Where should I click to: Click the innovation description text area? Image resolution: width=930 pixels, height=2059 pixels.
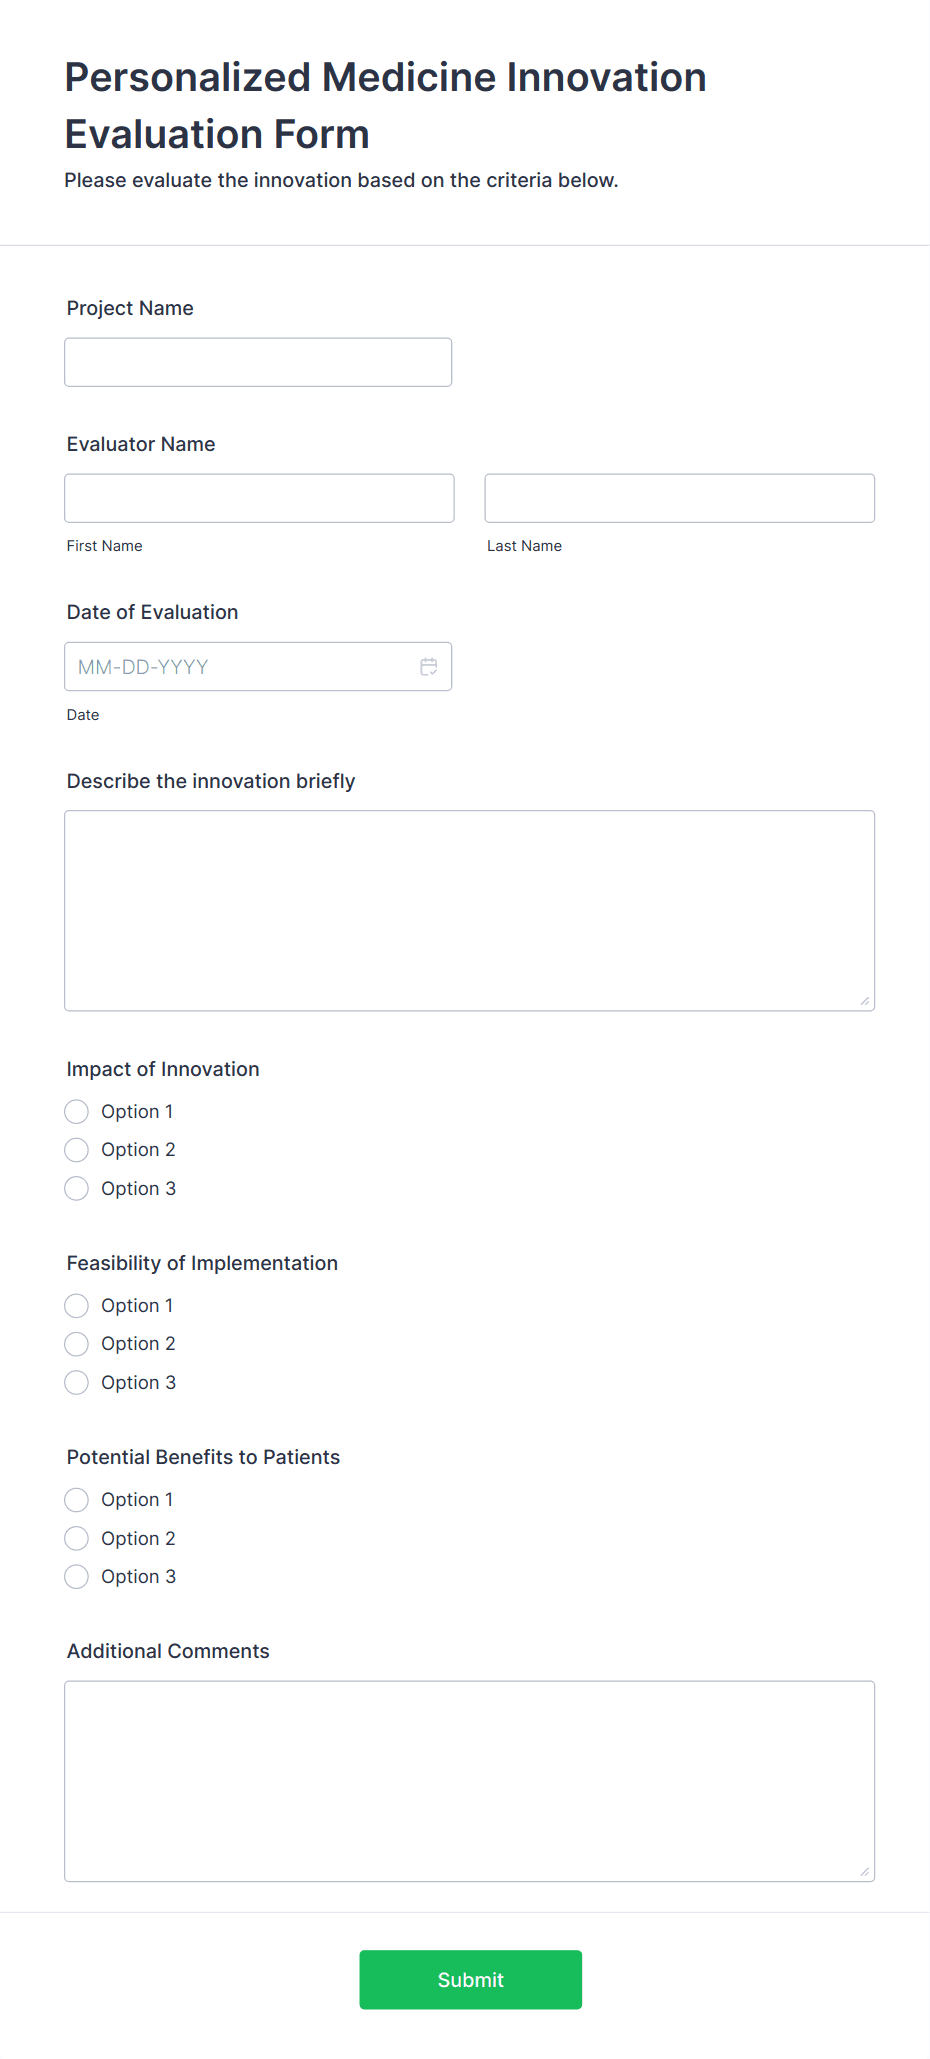click(469, 910)
